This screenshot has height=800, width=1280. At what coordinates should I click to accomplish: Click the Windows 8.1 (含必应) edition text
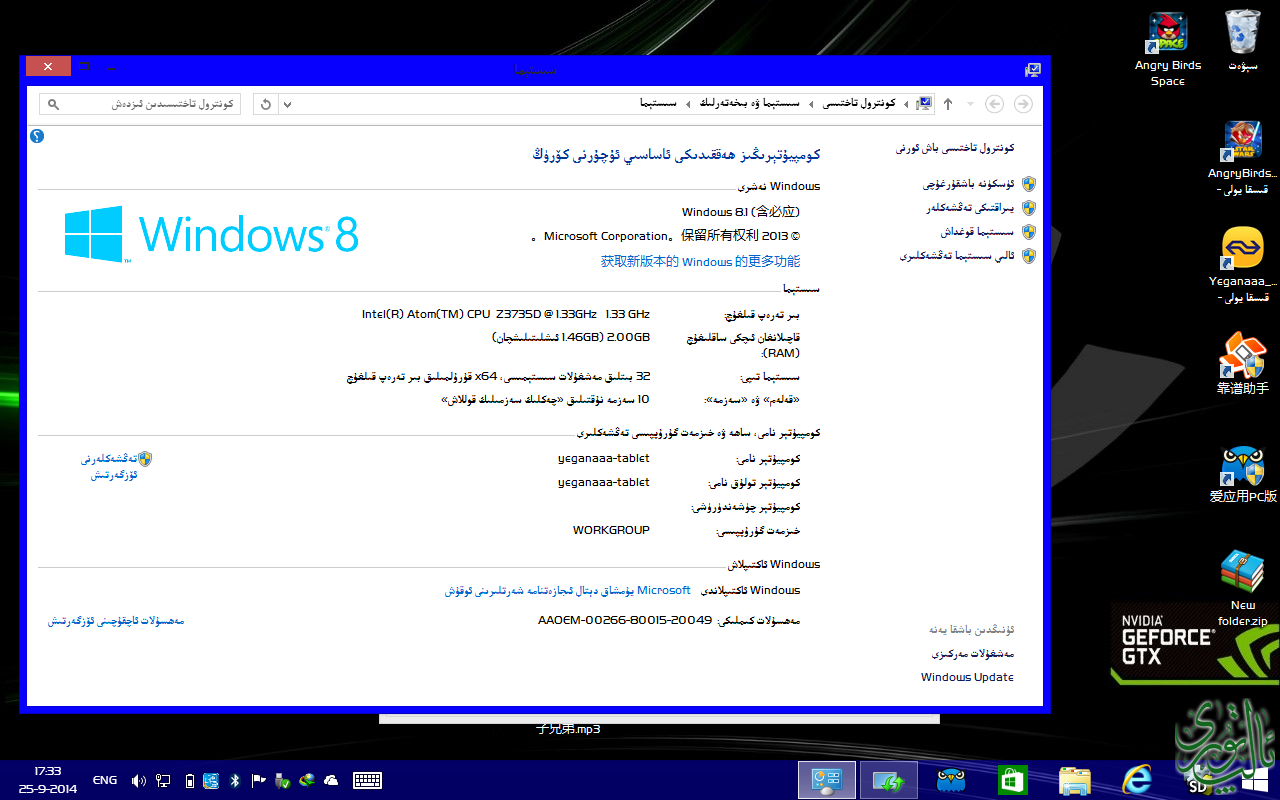click(741, 212)
